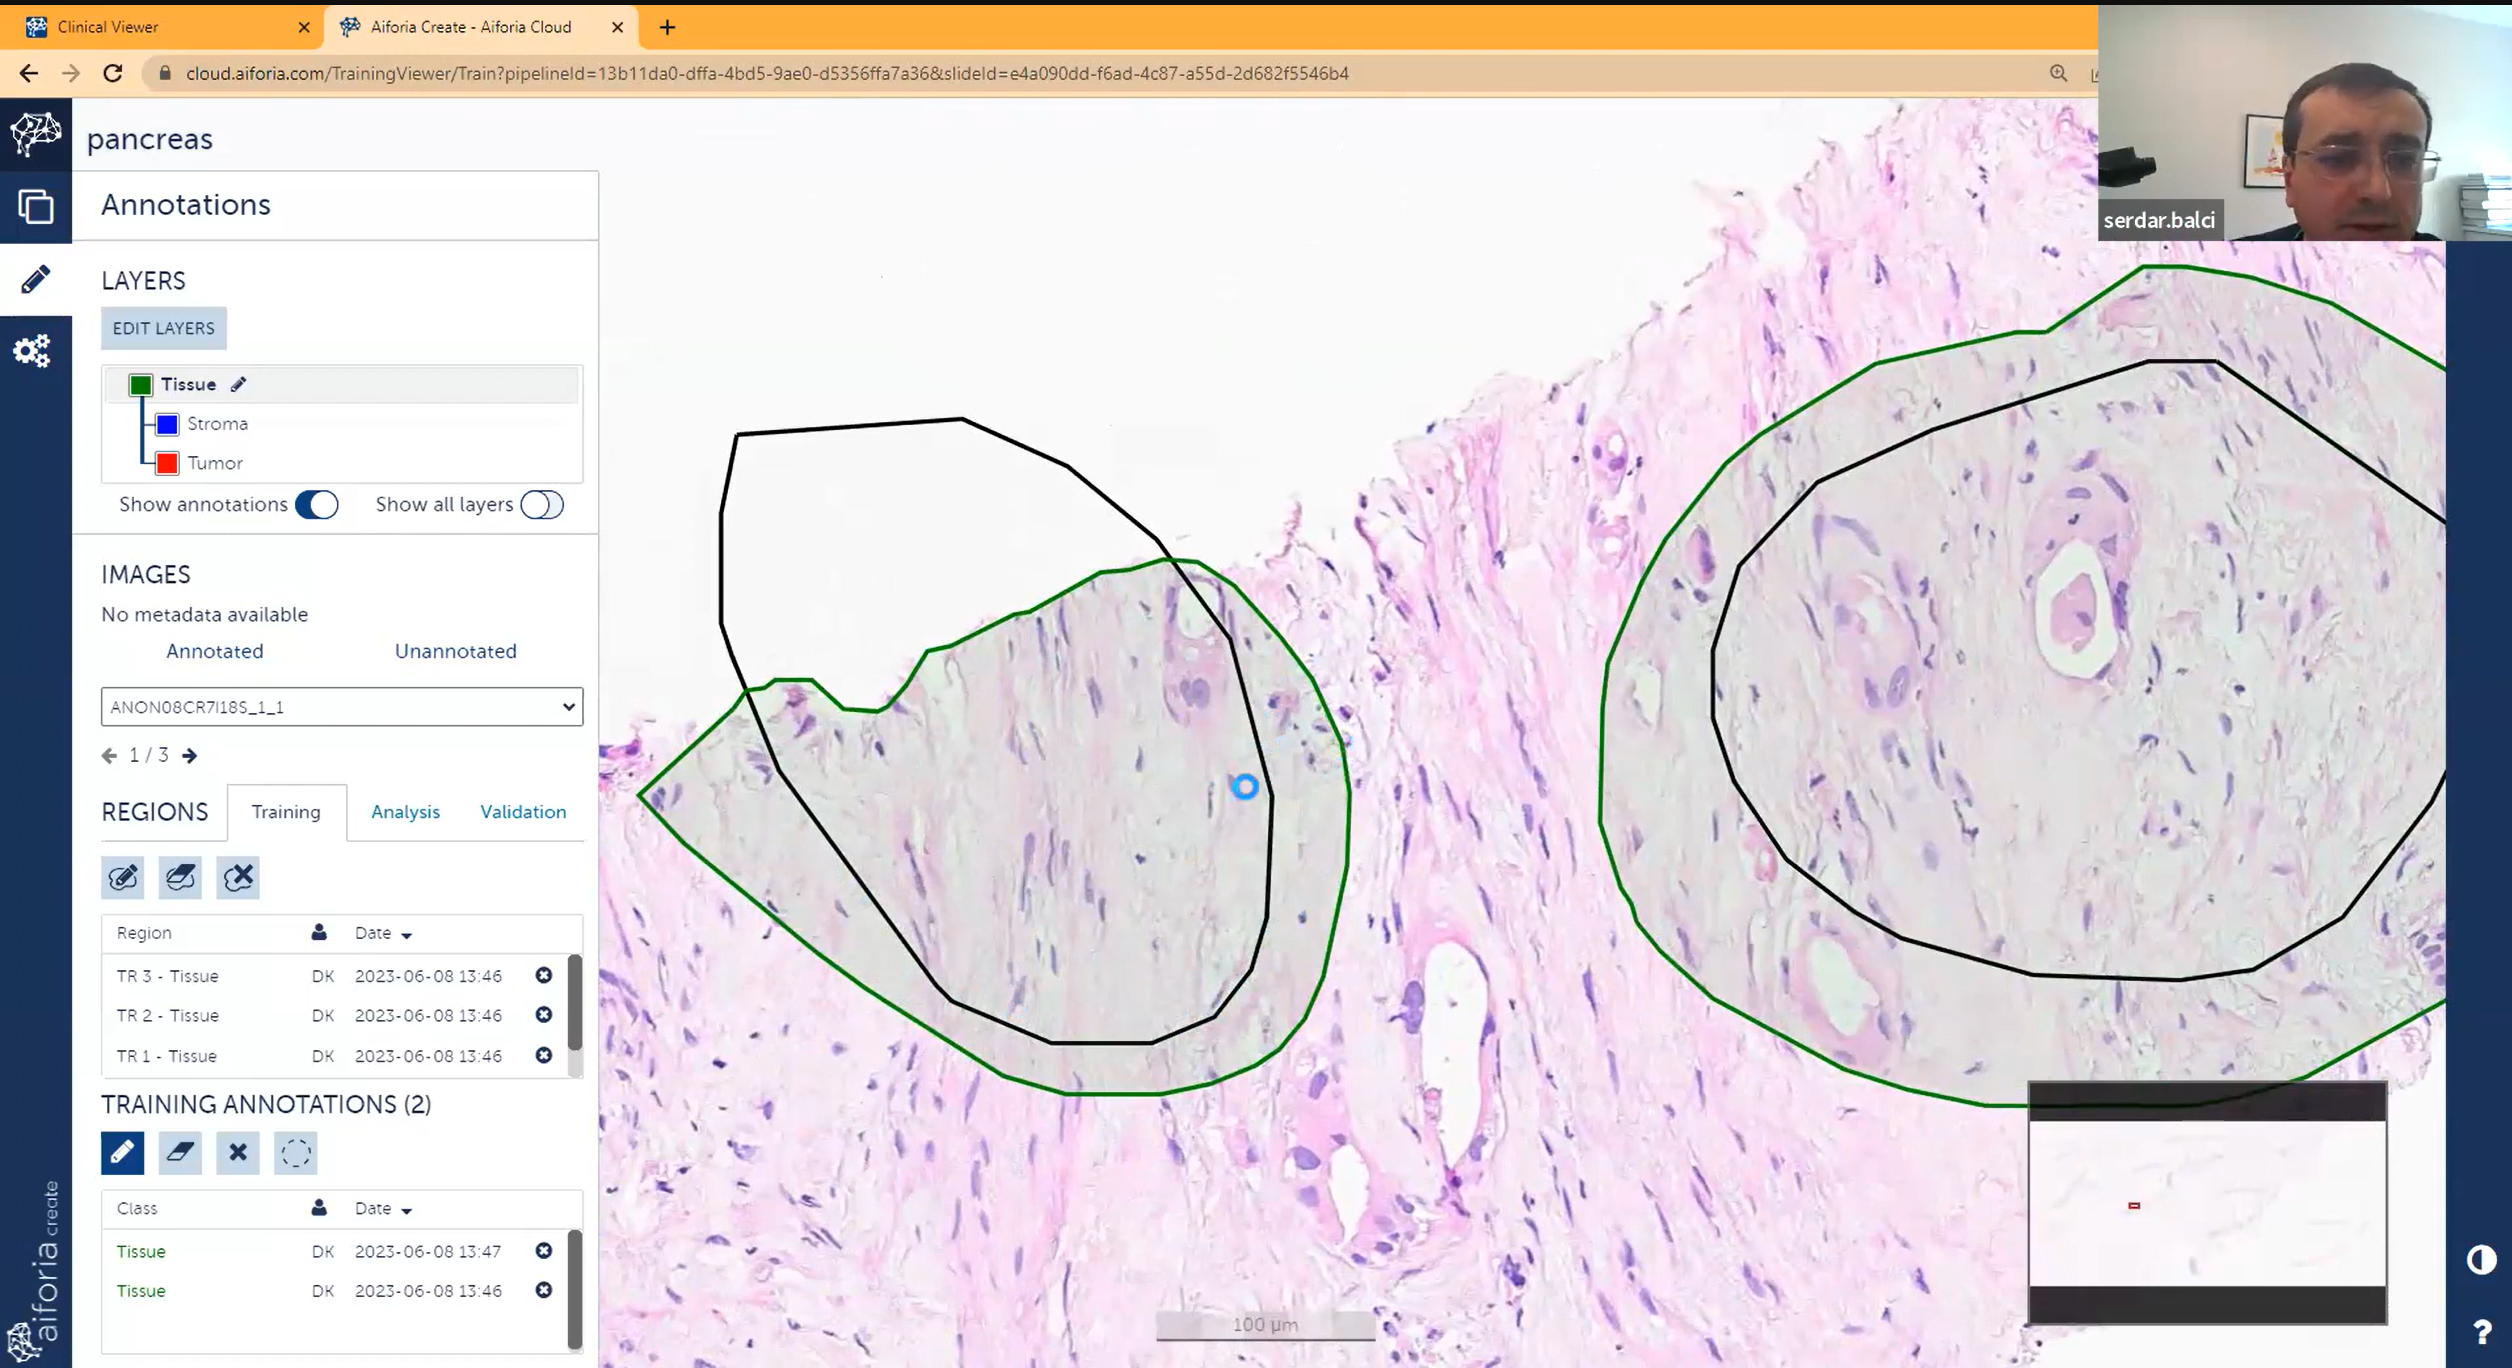
Task: Sort regions by Date arrow
Action: pos(406,934)
